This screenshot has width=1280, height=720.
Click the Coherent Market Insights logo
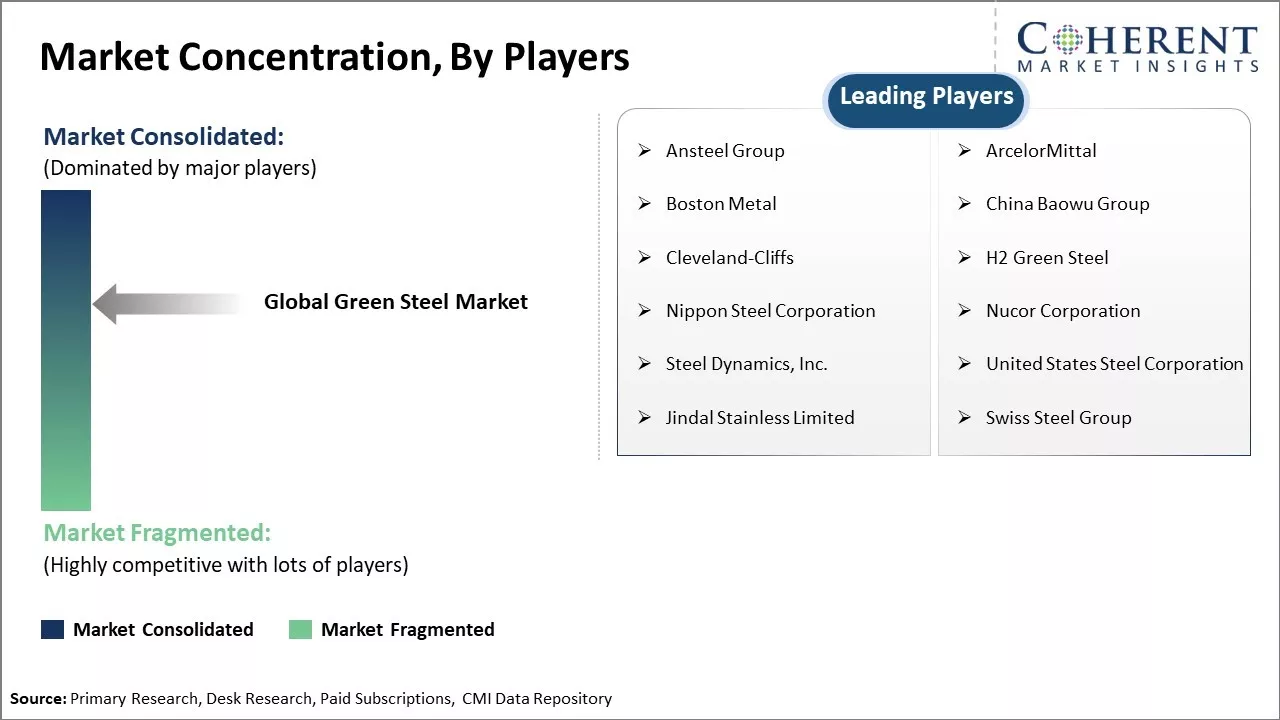pyautogui.click(x=1137, y=48)
